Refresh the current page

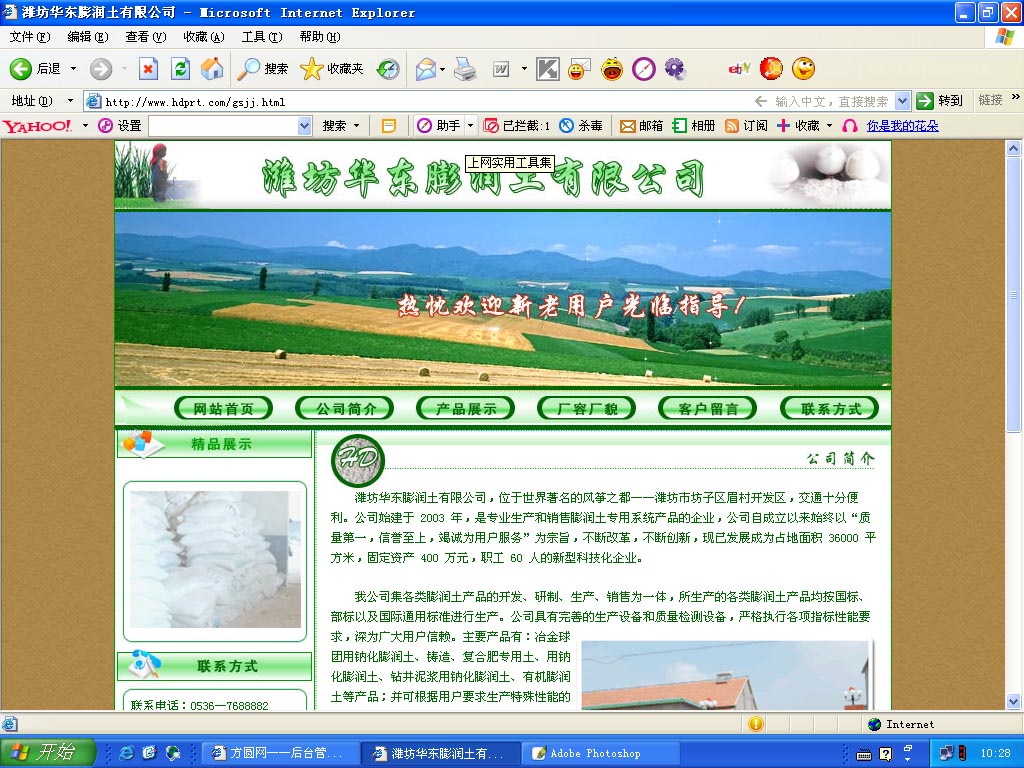[180, 69]
